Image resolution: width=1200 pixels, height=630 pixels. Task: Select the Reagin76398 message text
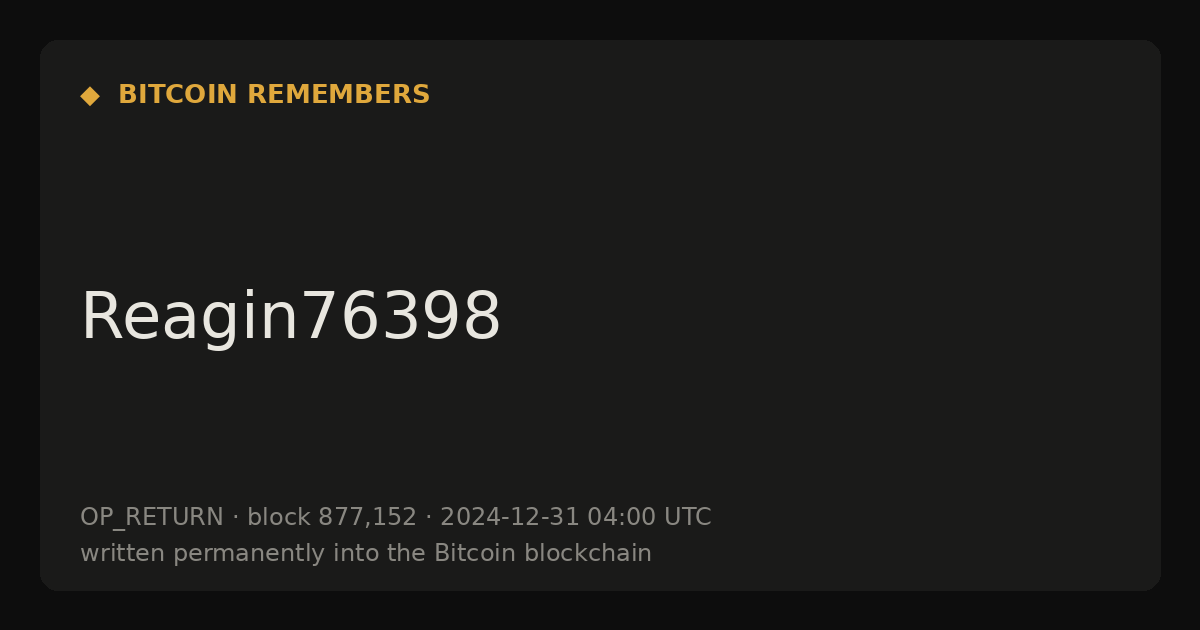pyautogui.click(x=291, y=317)
